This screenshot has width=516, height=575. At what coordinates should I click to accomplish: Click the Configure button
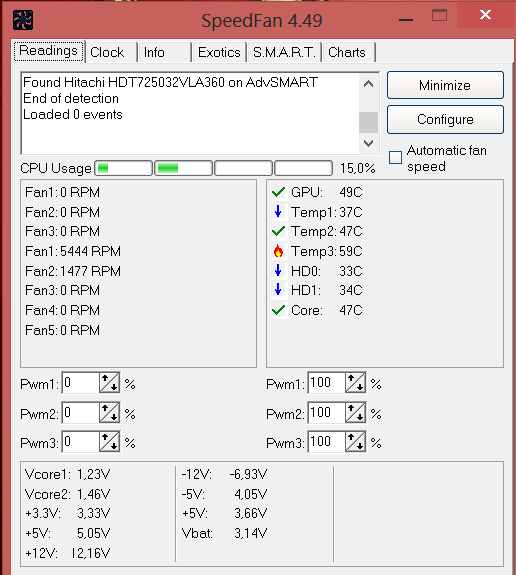tap(445, 120)
